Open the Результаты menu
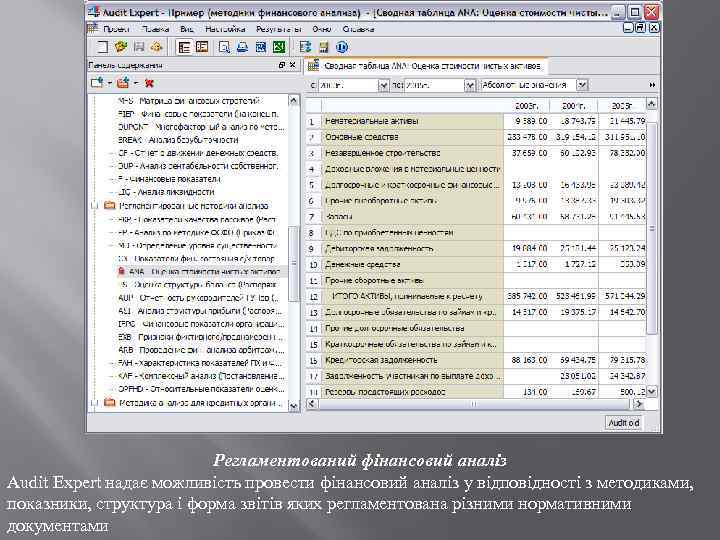The image size is (720, 540). (x=279, y=29)
